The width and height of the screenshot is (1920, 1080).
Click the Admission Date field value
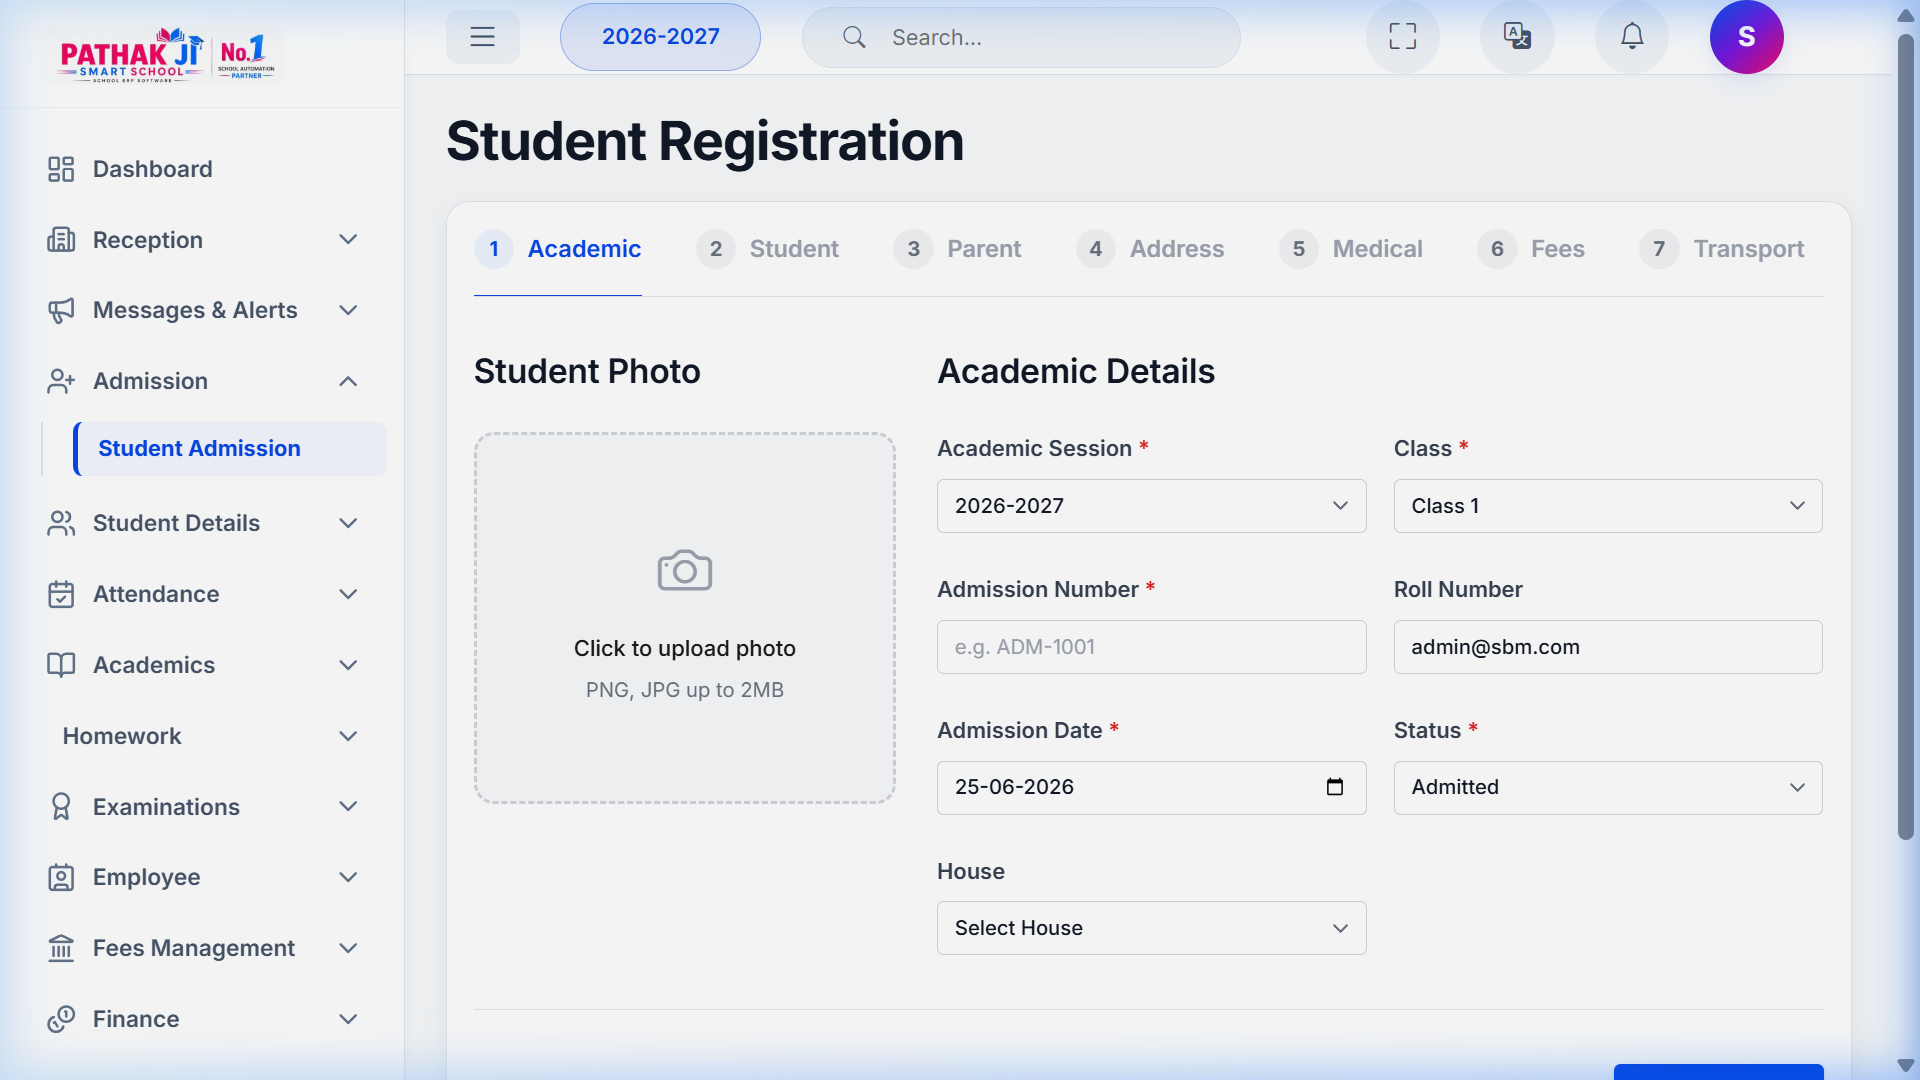point(1014,787)
